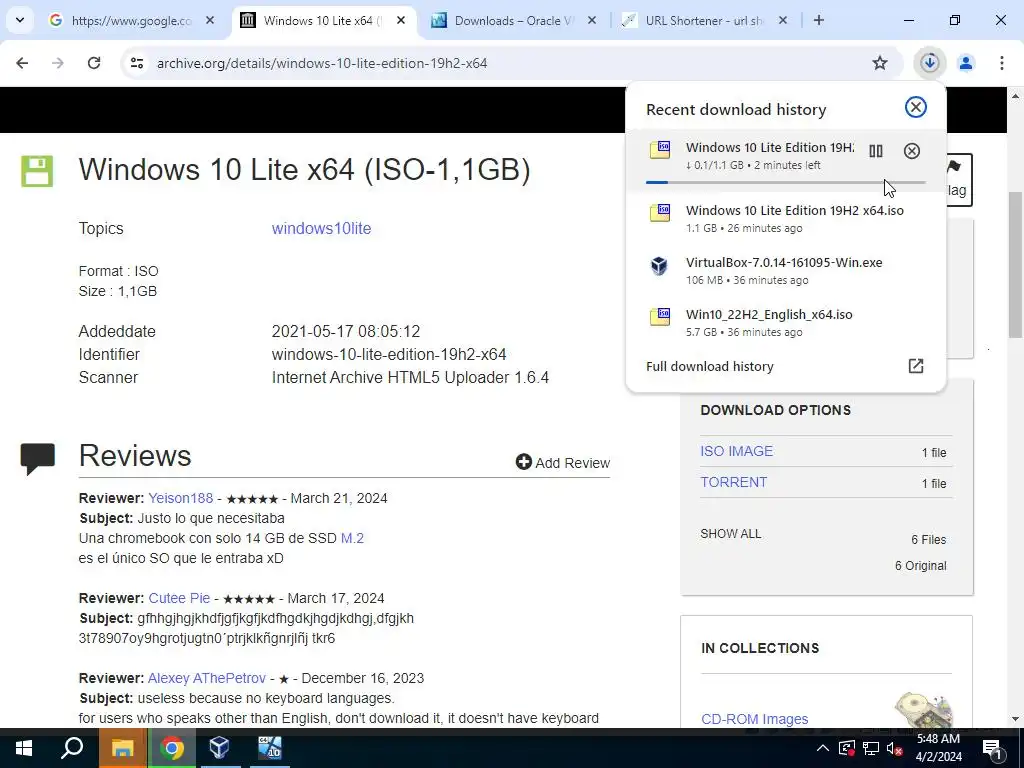Show hidden system tray icons chevron
Screen dimensions: 1024x768
click(x=823, y=748)
